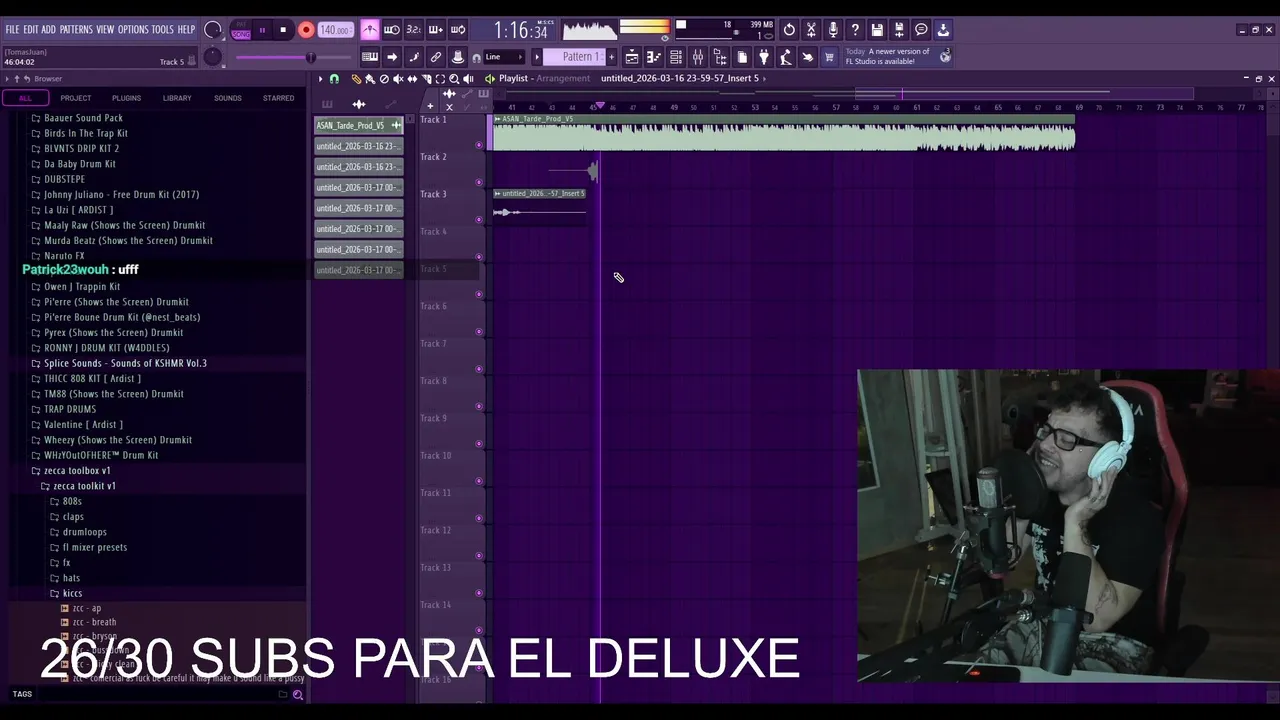
Task: Switch browser to the STARRED tab
Action: [x=278, y=98]
